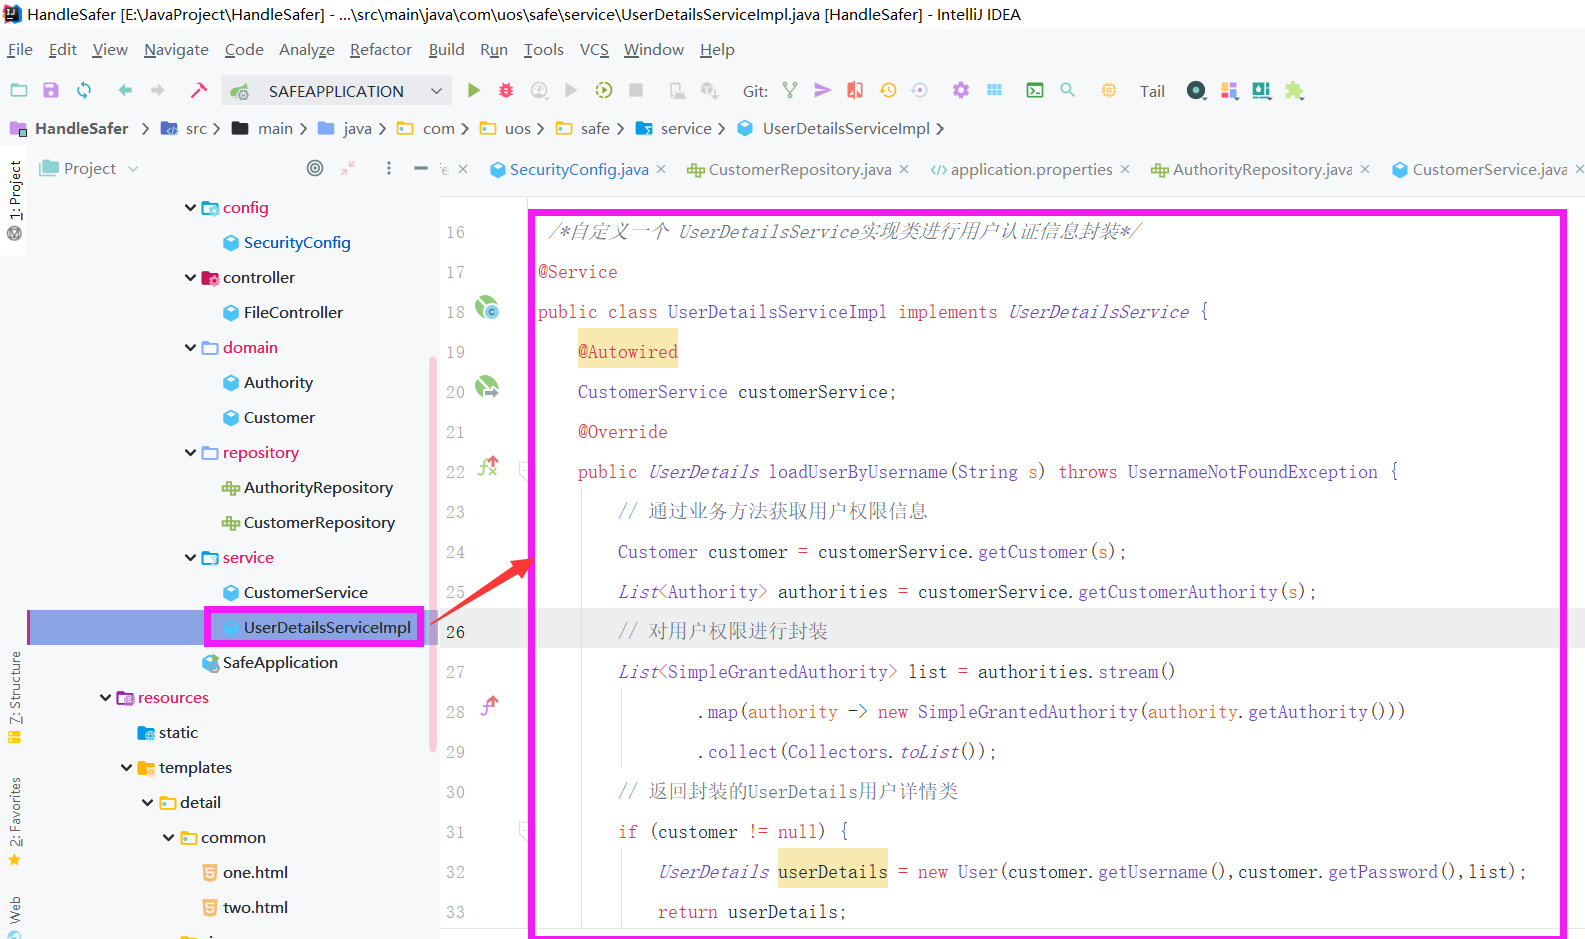Toggle the Structure tool window stripe button
Image resolution: width=1585 pixels, height=939 pixels.
tap(15, 688)
